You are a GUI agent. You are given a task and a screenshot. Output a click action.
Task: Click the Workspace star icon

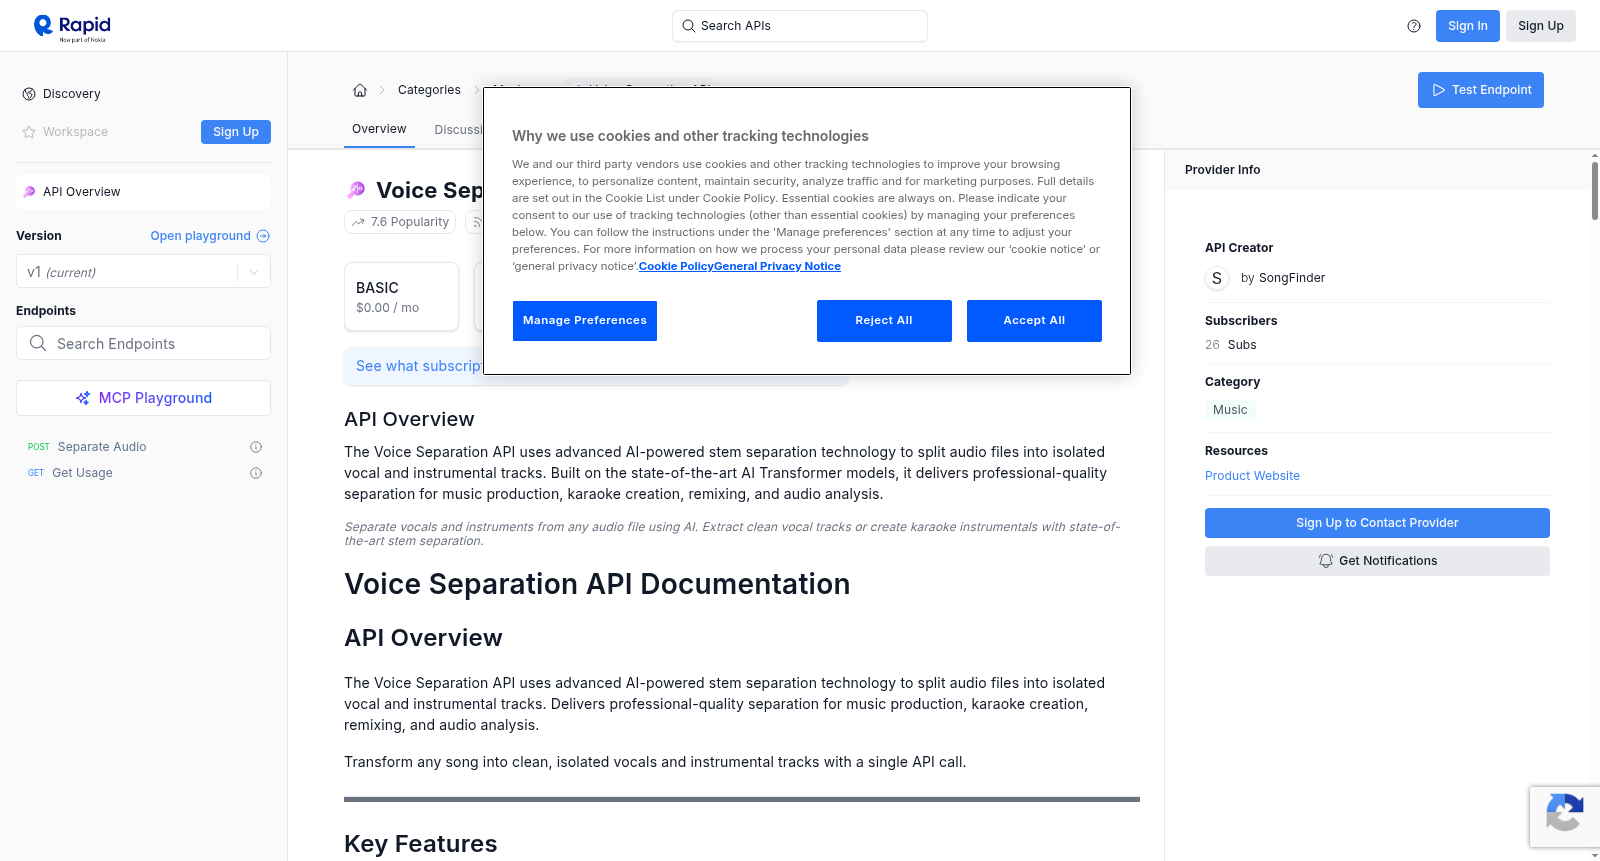(29, 132)
